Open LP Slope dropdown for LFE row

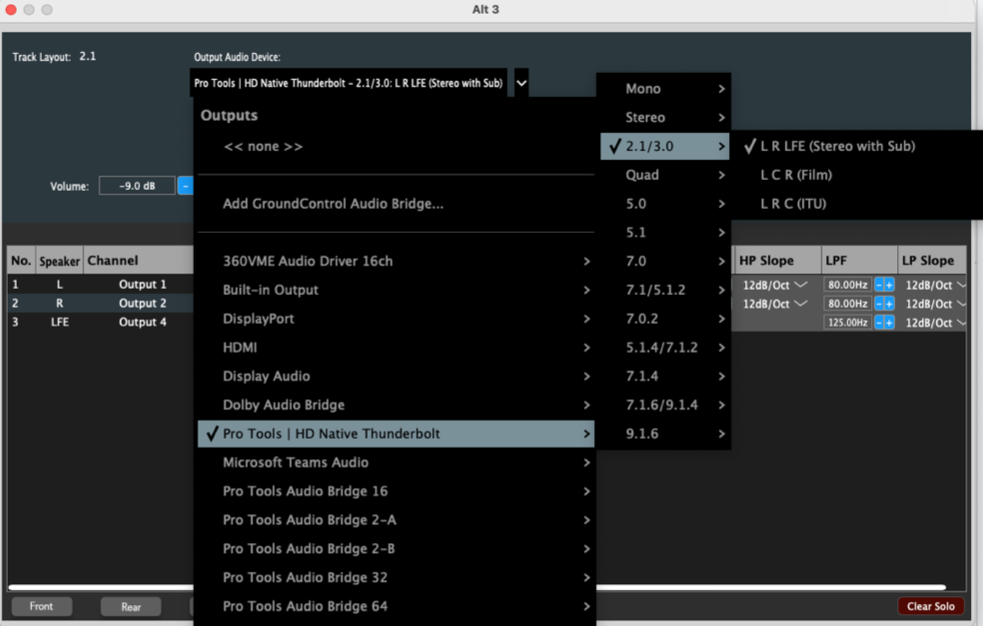tap(935, 322)
